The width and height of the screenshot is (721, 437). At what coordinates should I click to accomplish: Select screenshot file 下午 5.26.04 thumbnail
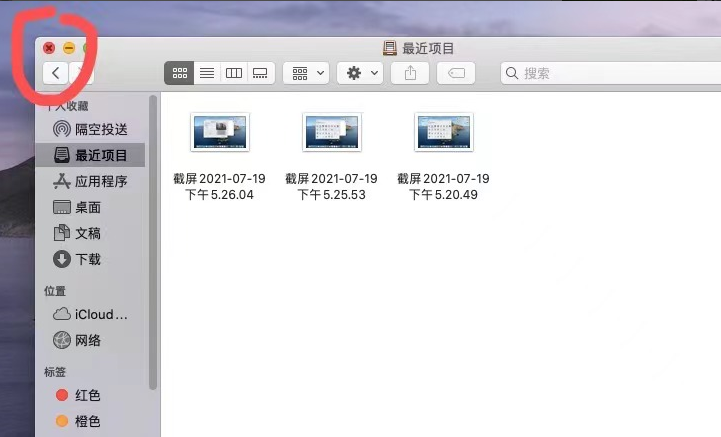coord(219,131)
